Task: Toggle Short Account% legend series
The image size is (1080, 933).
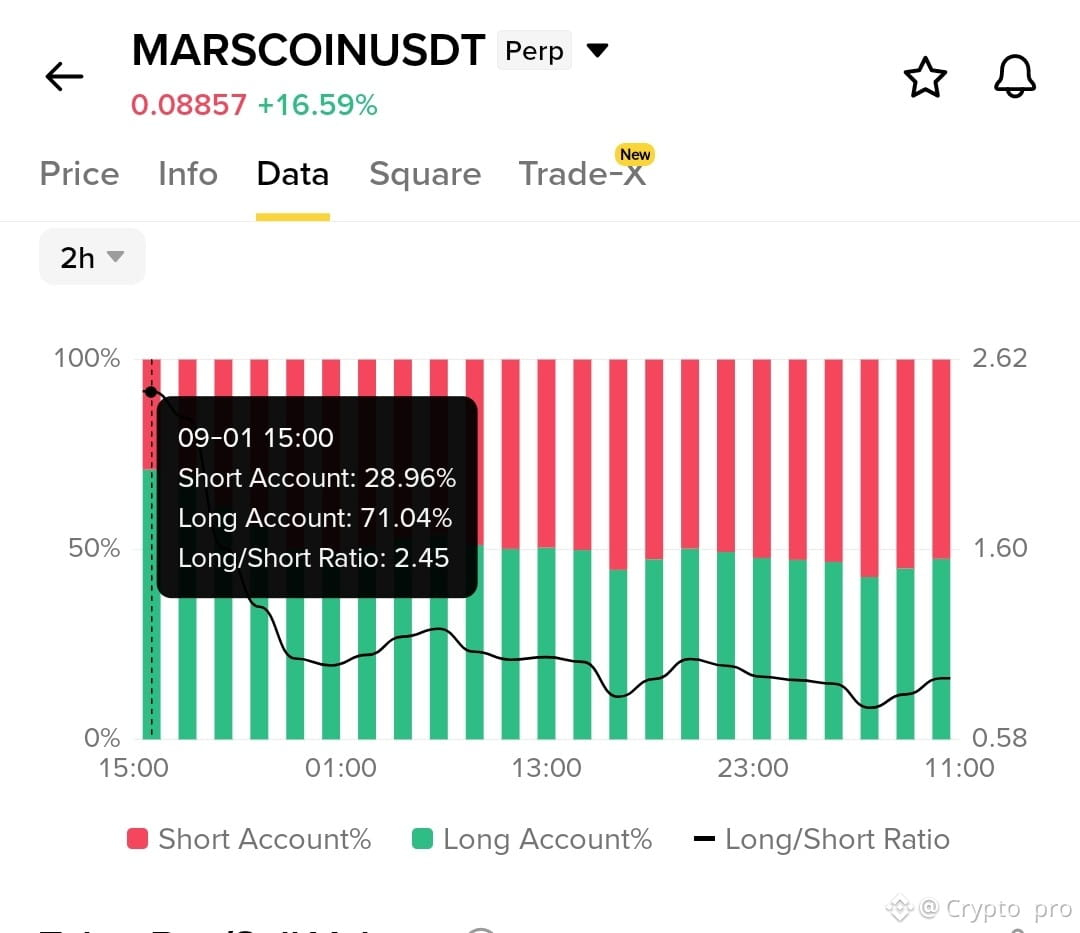Action: click(x=249, y=839)
